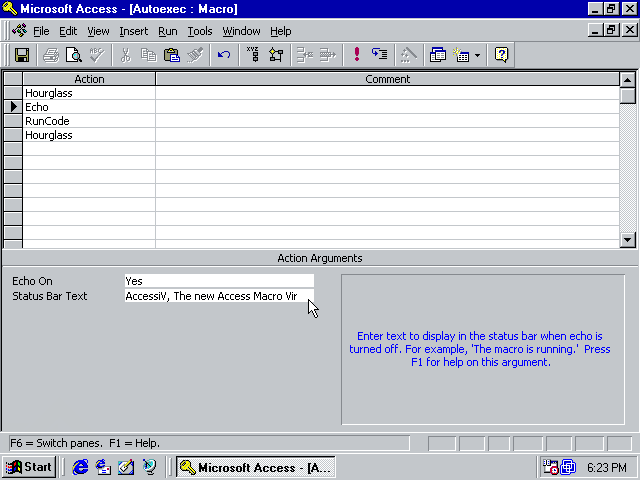Click the Save toolbar icon
Image resolution: width=640 pixels, height=480 pixels.
tap(22, 55)
